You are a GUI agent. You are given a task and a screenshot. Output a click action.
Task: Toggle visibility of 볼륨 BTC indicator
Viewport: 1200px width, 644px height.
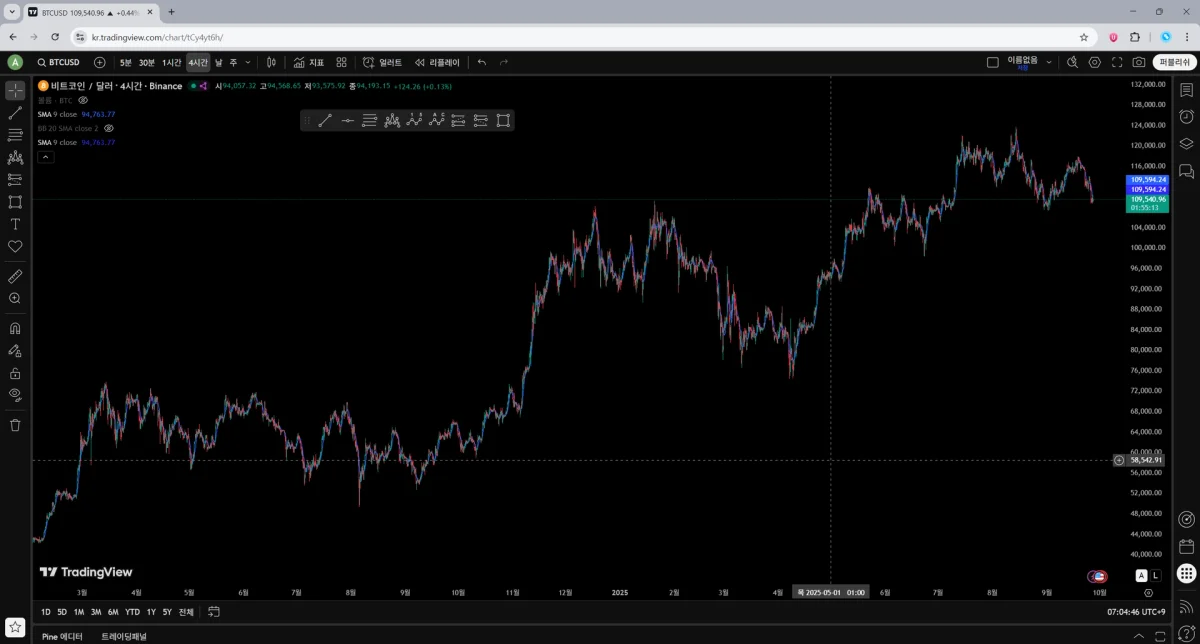coord(83,100)
